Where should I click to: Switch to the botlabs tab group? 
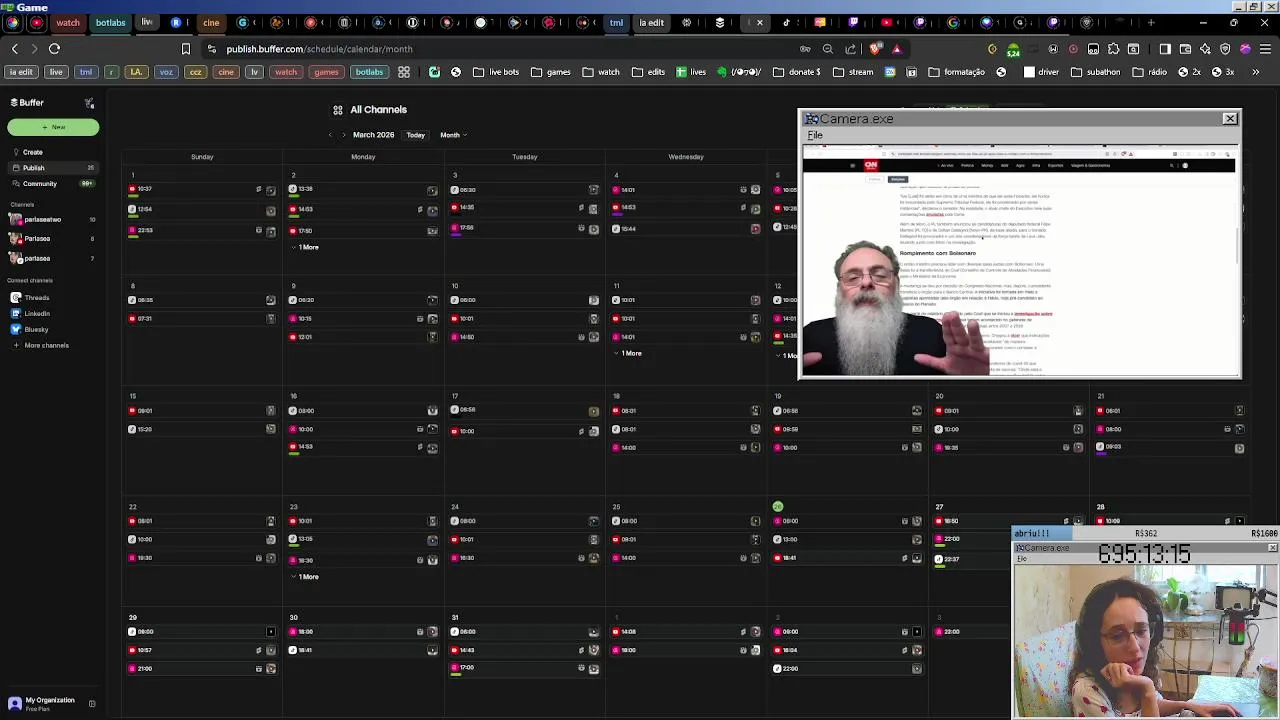(x=110, y=23)
